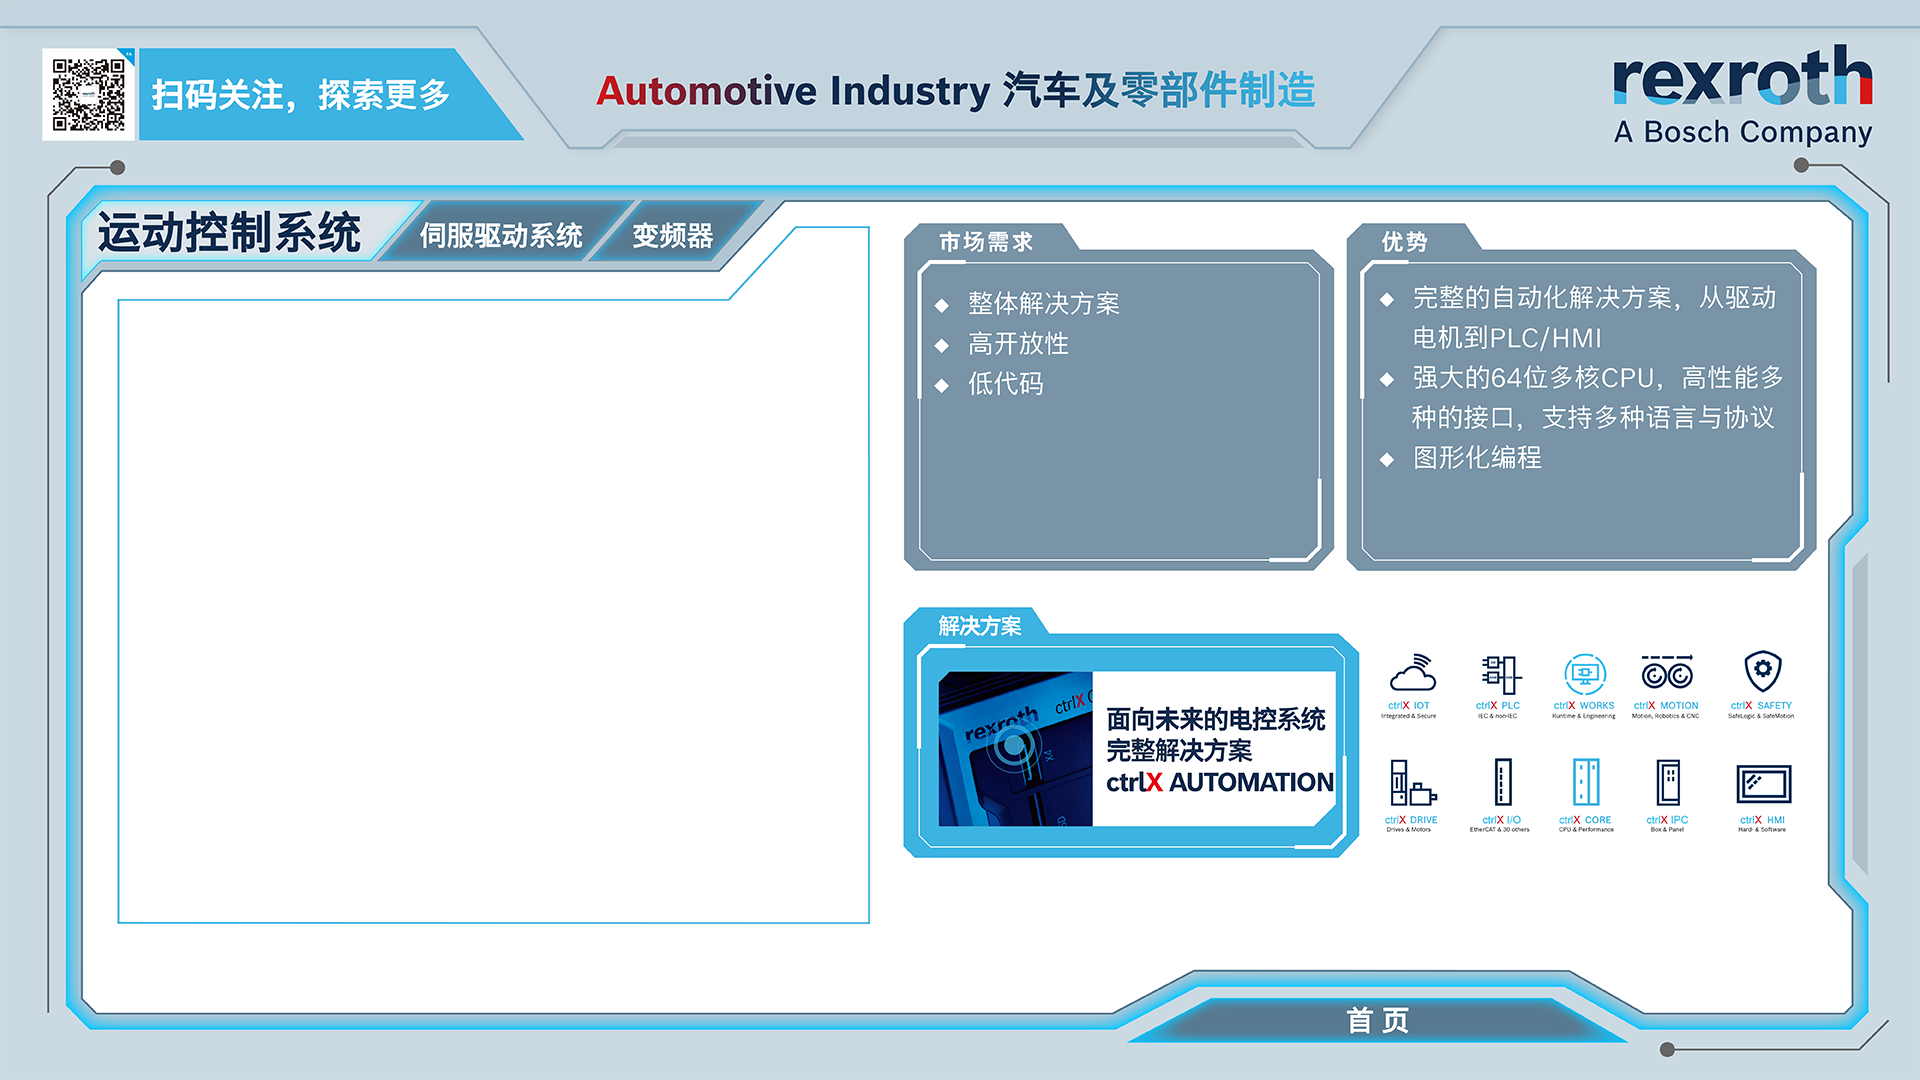Viewport: 1920px width, 1080px height.
Task: Open the ctrlX AUTOMATION solution banner
Action: click(1137, 749)
